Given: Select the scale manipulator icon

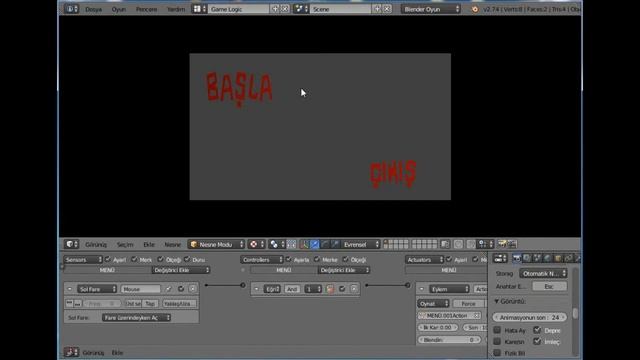Looking at the screenshot, I should tap(335, 244).
